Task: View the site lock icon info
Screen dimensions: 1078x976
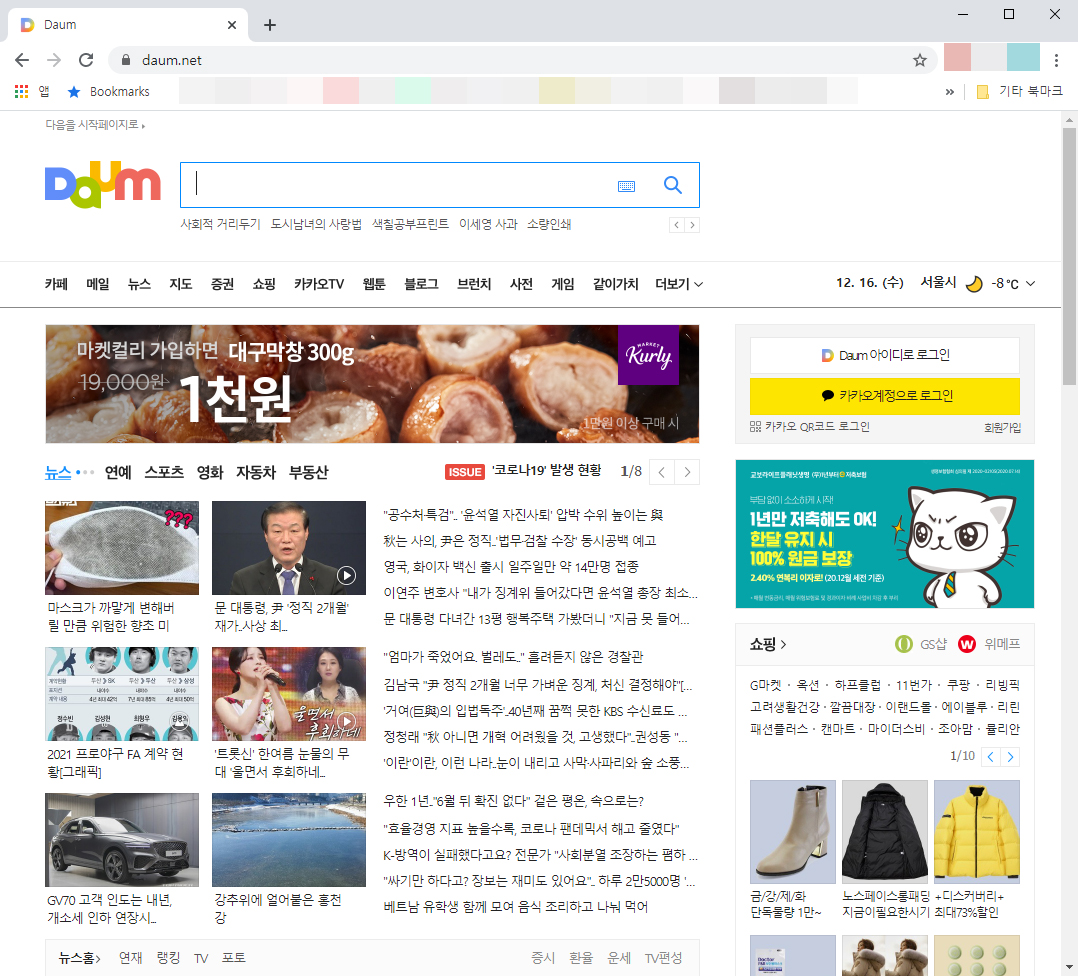Action: (126, 60)
